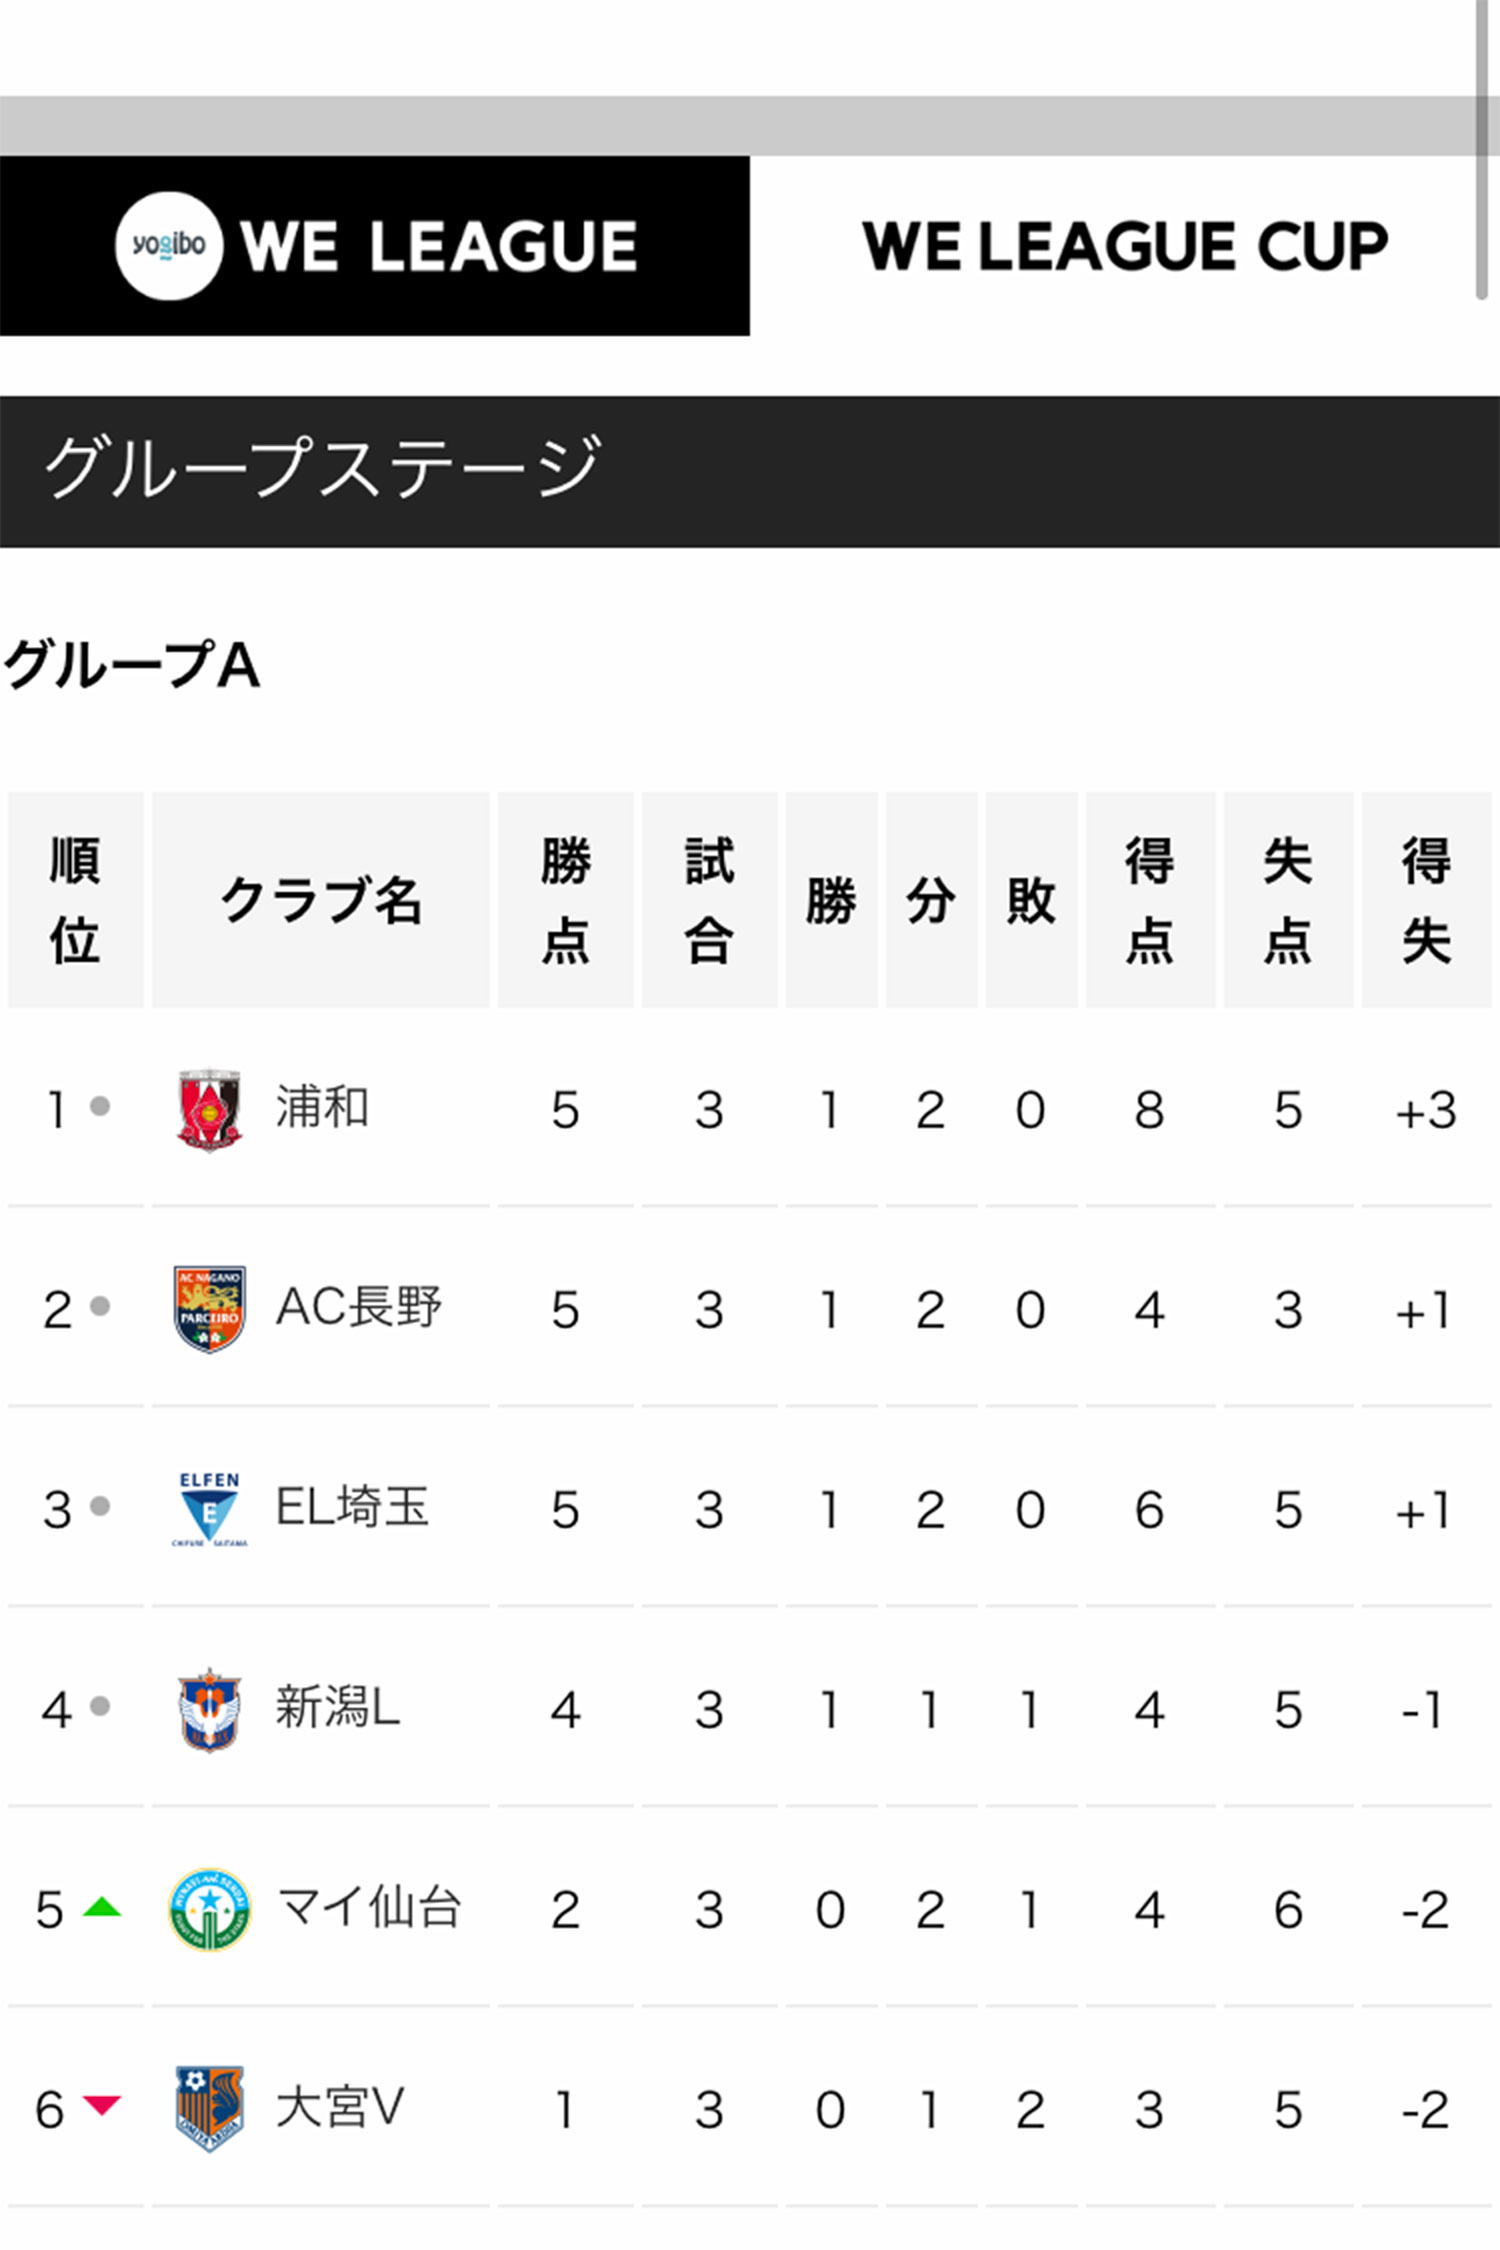Switch to the WE LEAGUE CUP tab
The width and height of the screenshot is (1500, 2250).
[1125, 246]
